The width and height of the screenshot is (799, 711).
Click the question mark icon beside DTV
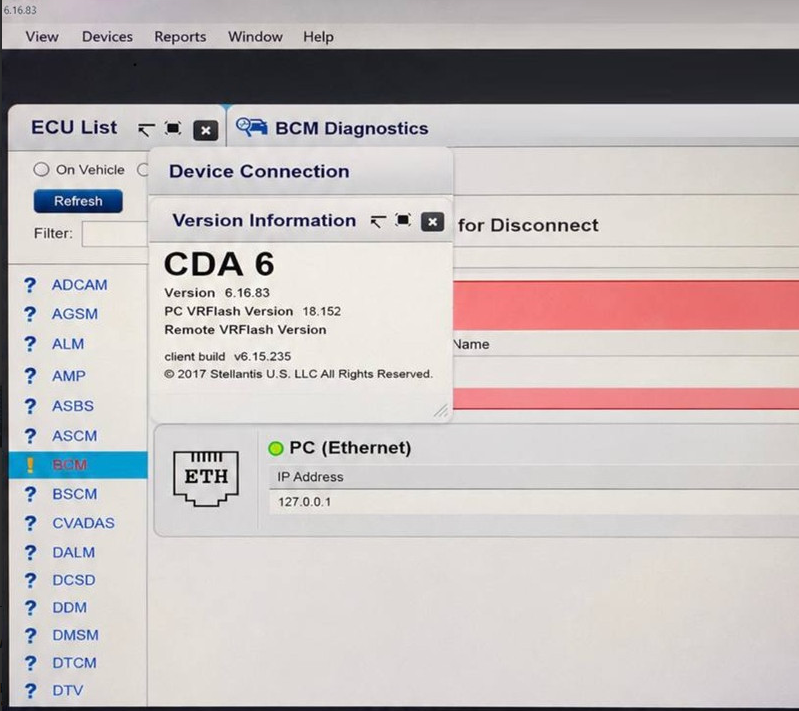31,691
